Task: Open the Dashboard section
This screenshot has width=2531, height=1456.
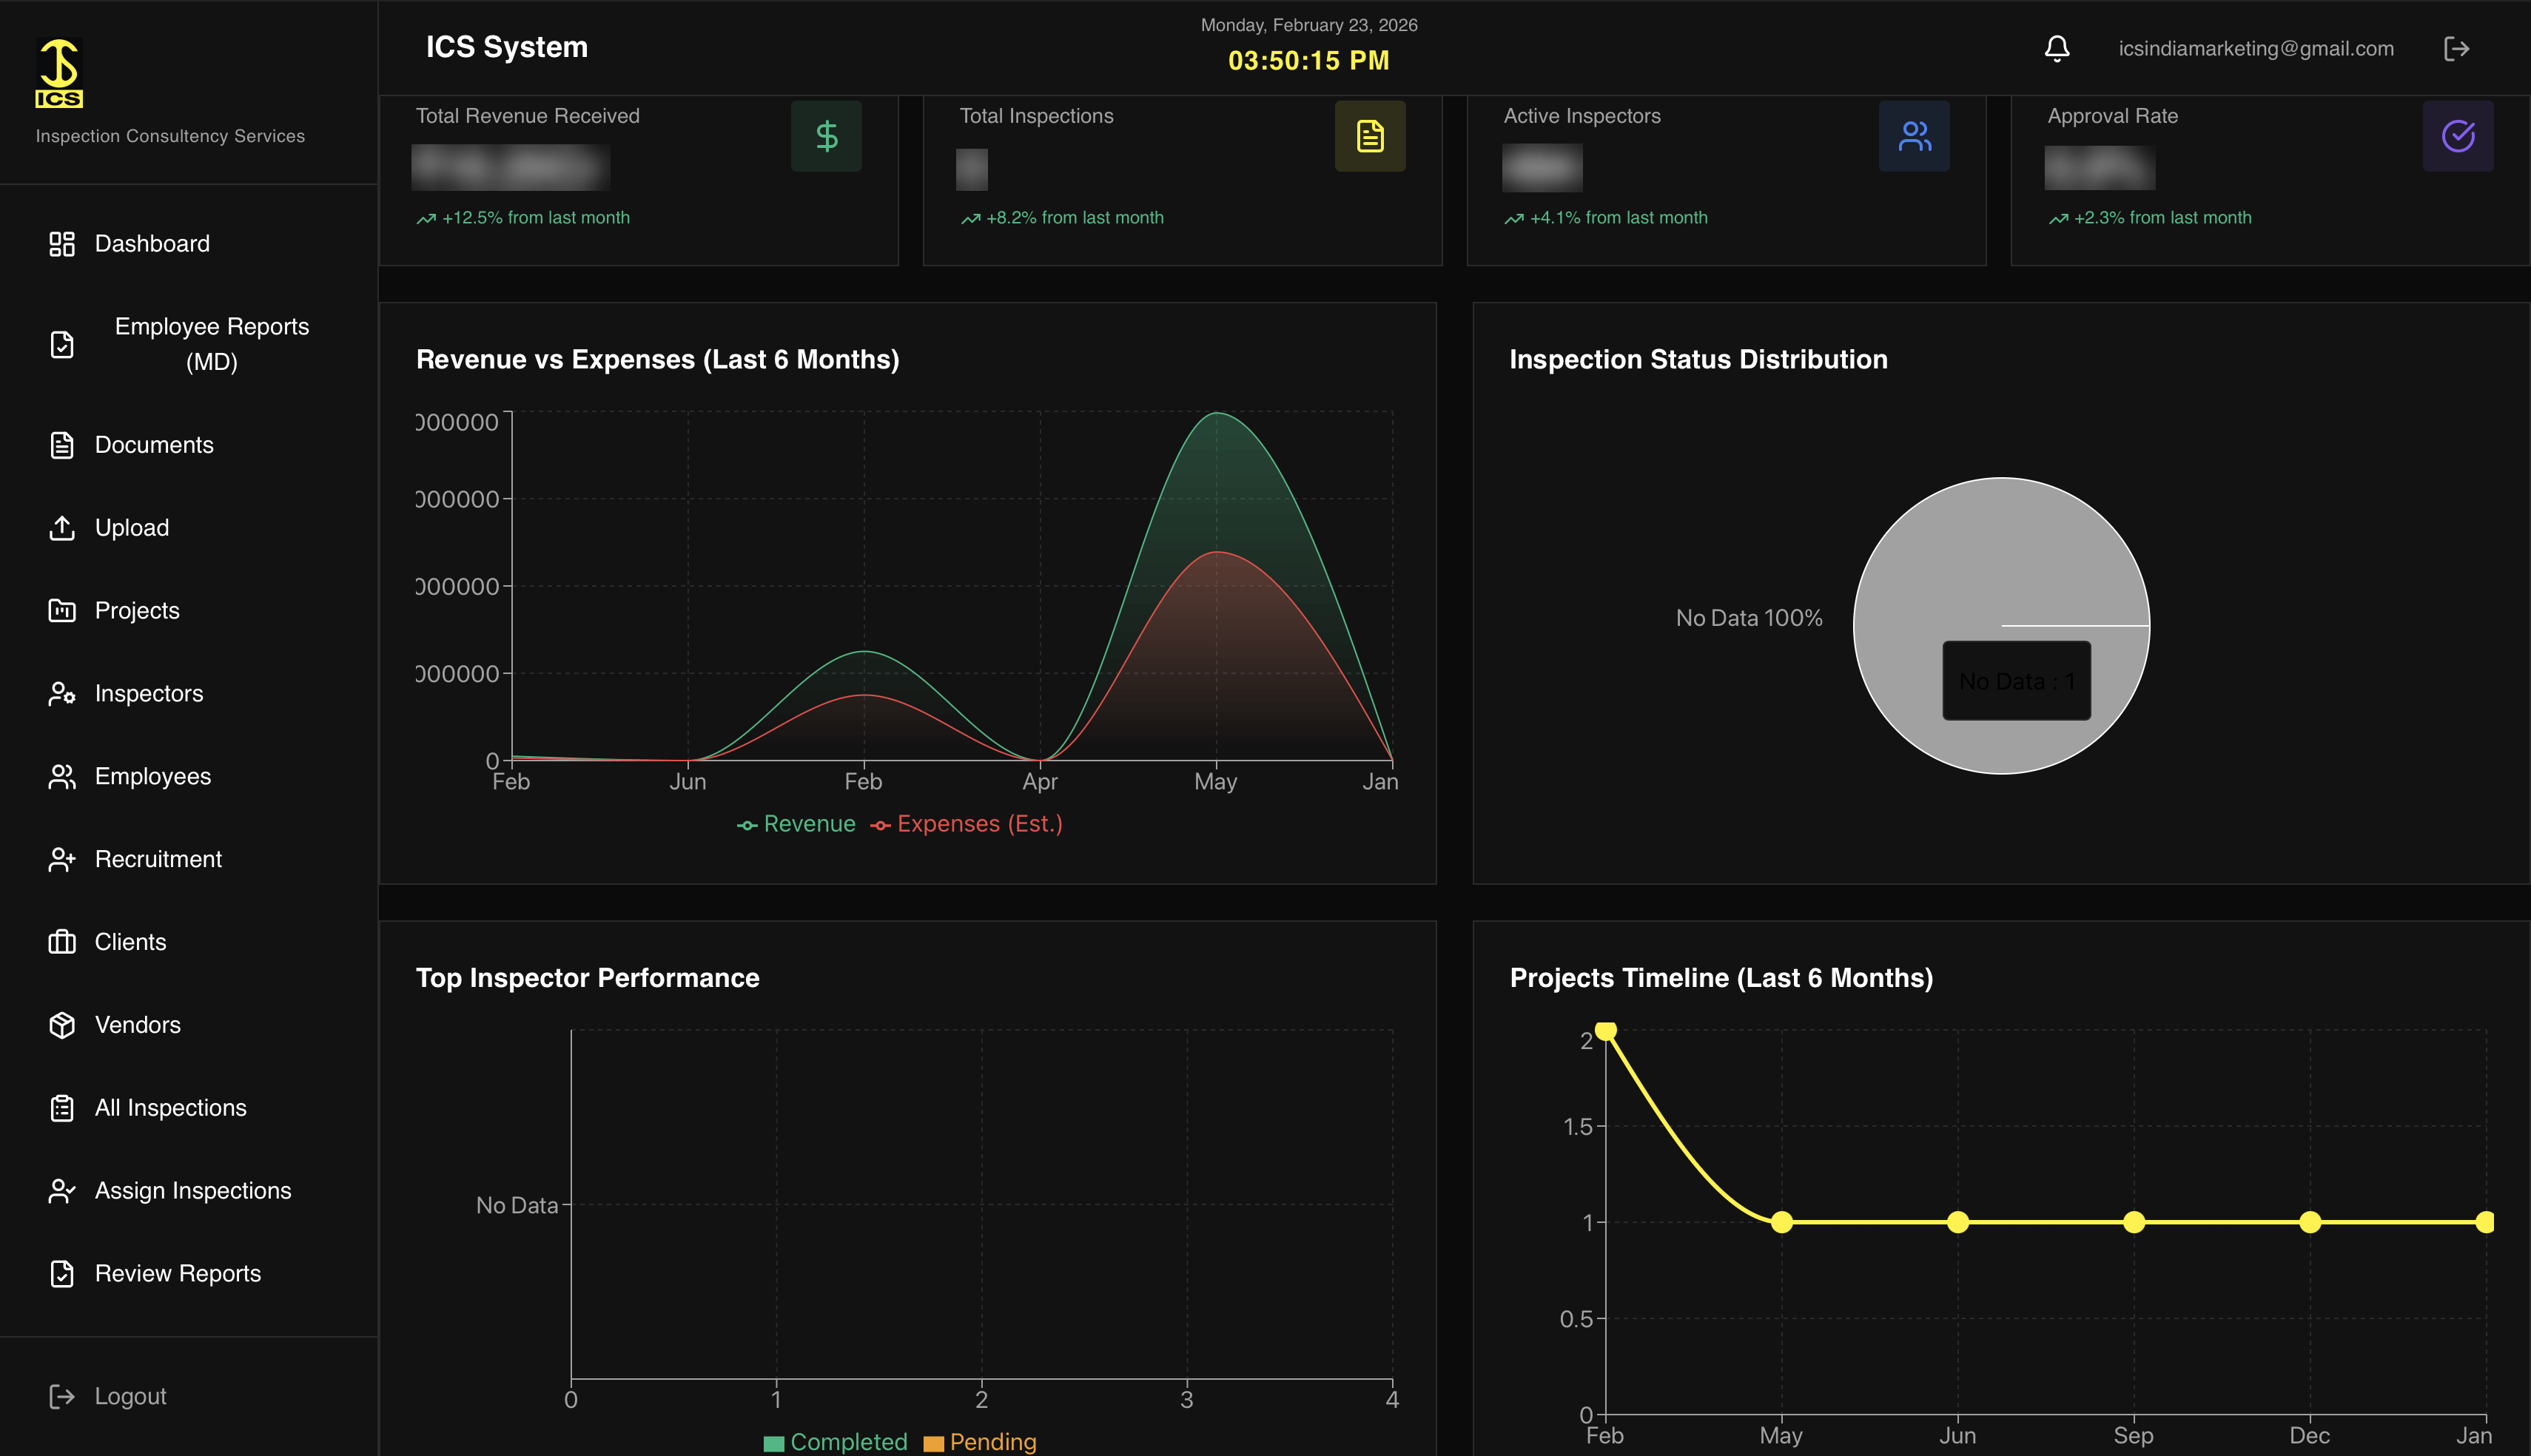Action: click(151, 243)
